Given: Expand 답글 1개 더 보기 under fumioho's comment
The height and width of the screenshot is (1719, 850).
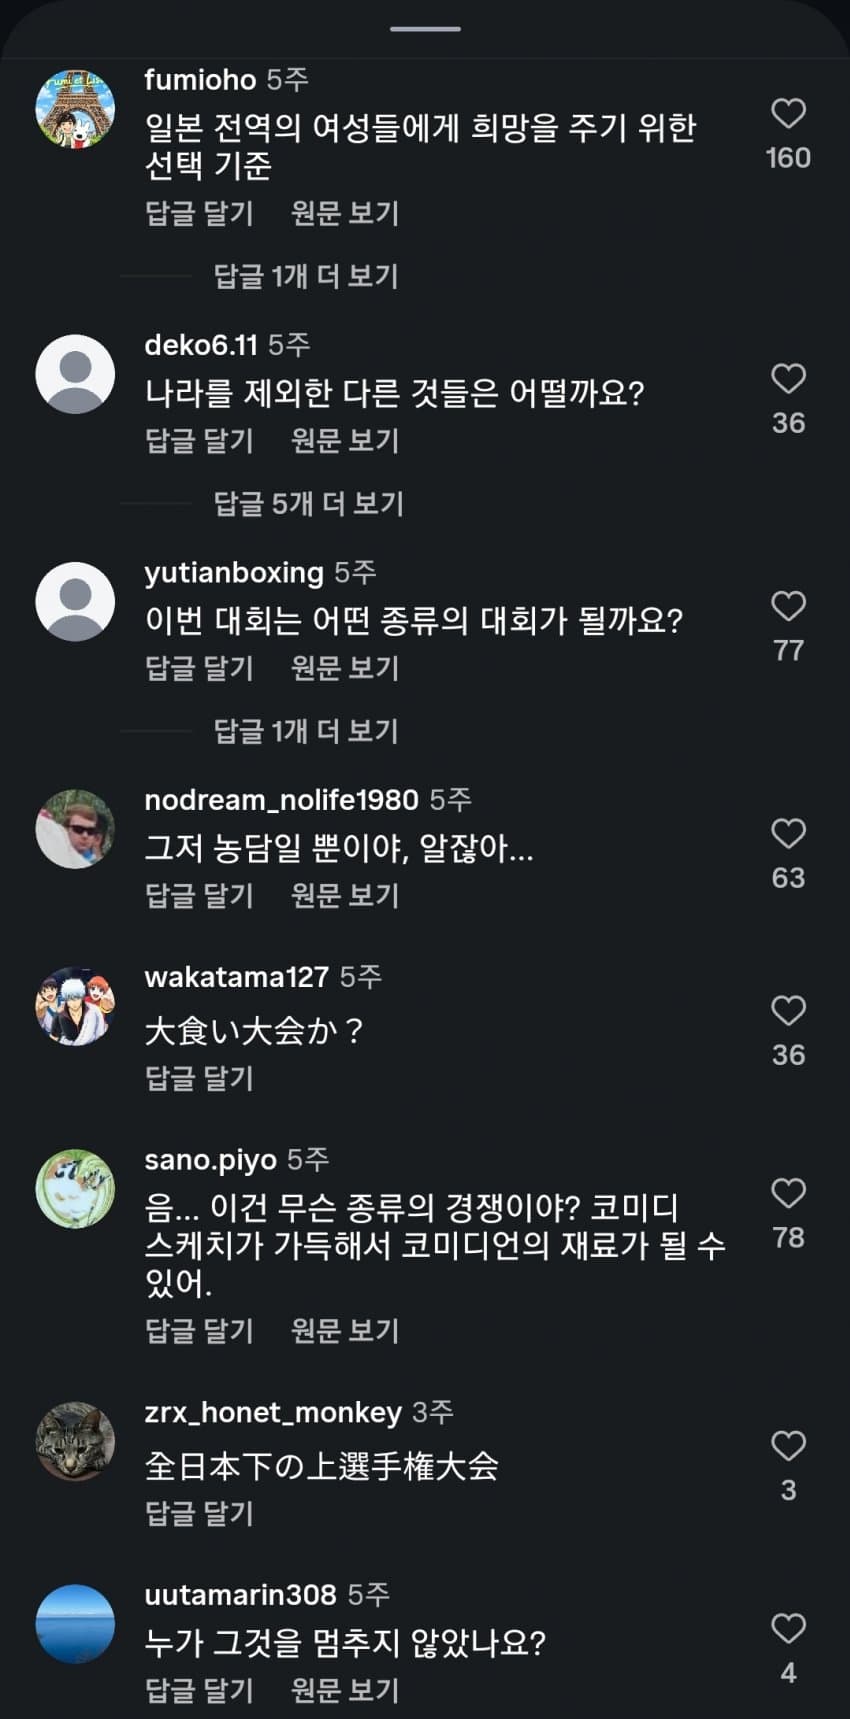Looking at the screenshot, I should click(306, 276).
